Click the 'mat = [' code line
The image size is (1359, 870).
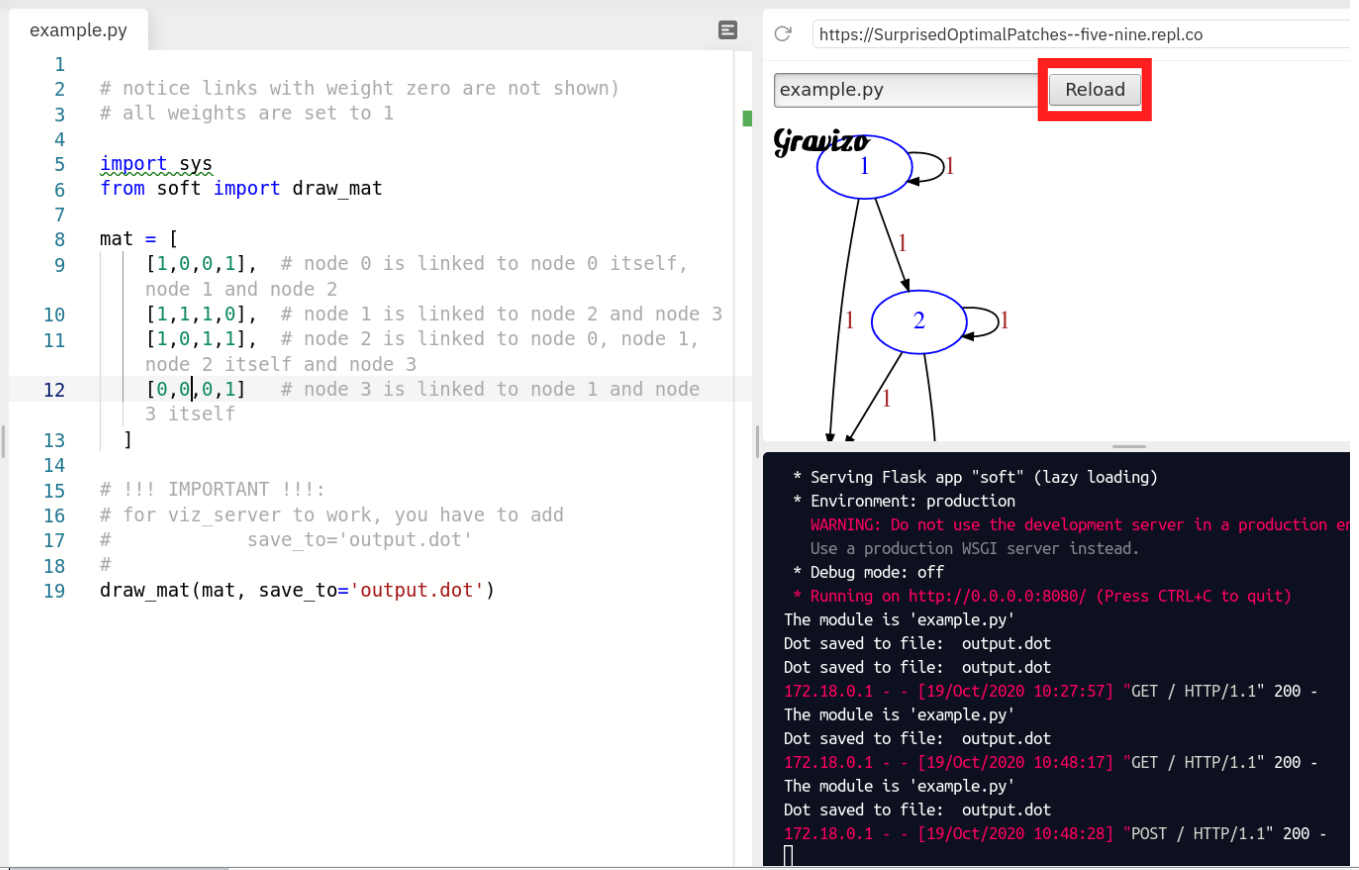point(139,239)
